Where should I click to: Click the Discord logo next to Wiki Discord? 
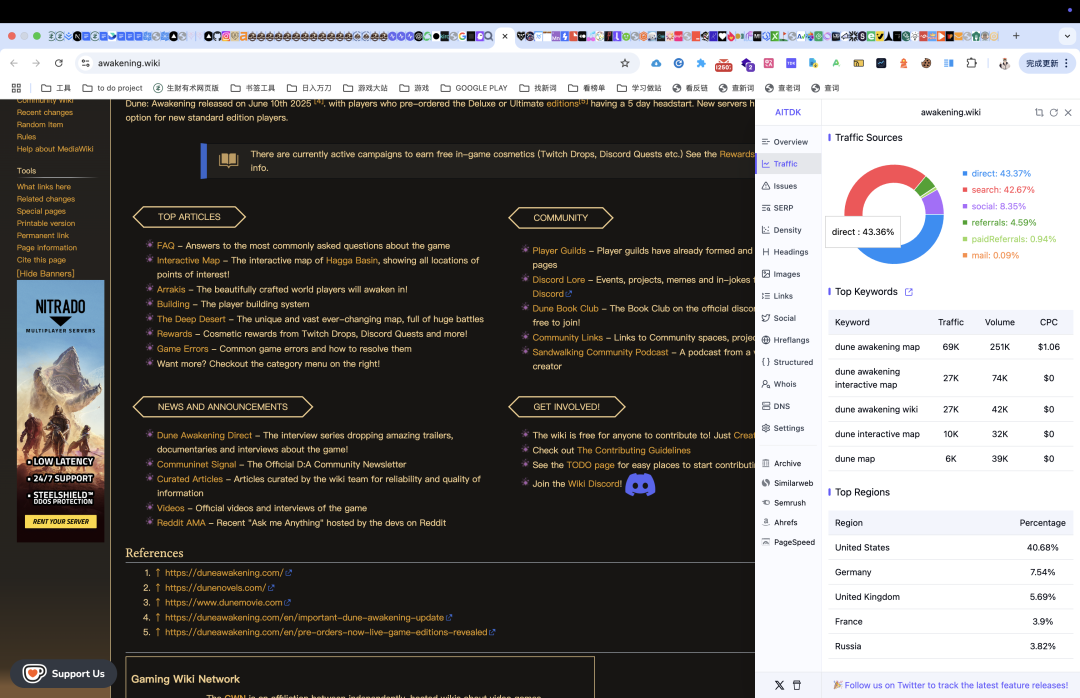point(640,484)
